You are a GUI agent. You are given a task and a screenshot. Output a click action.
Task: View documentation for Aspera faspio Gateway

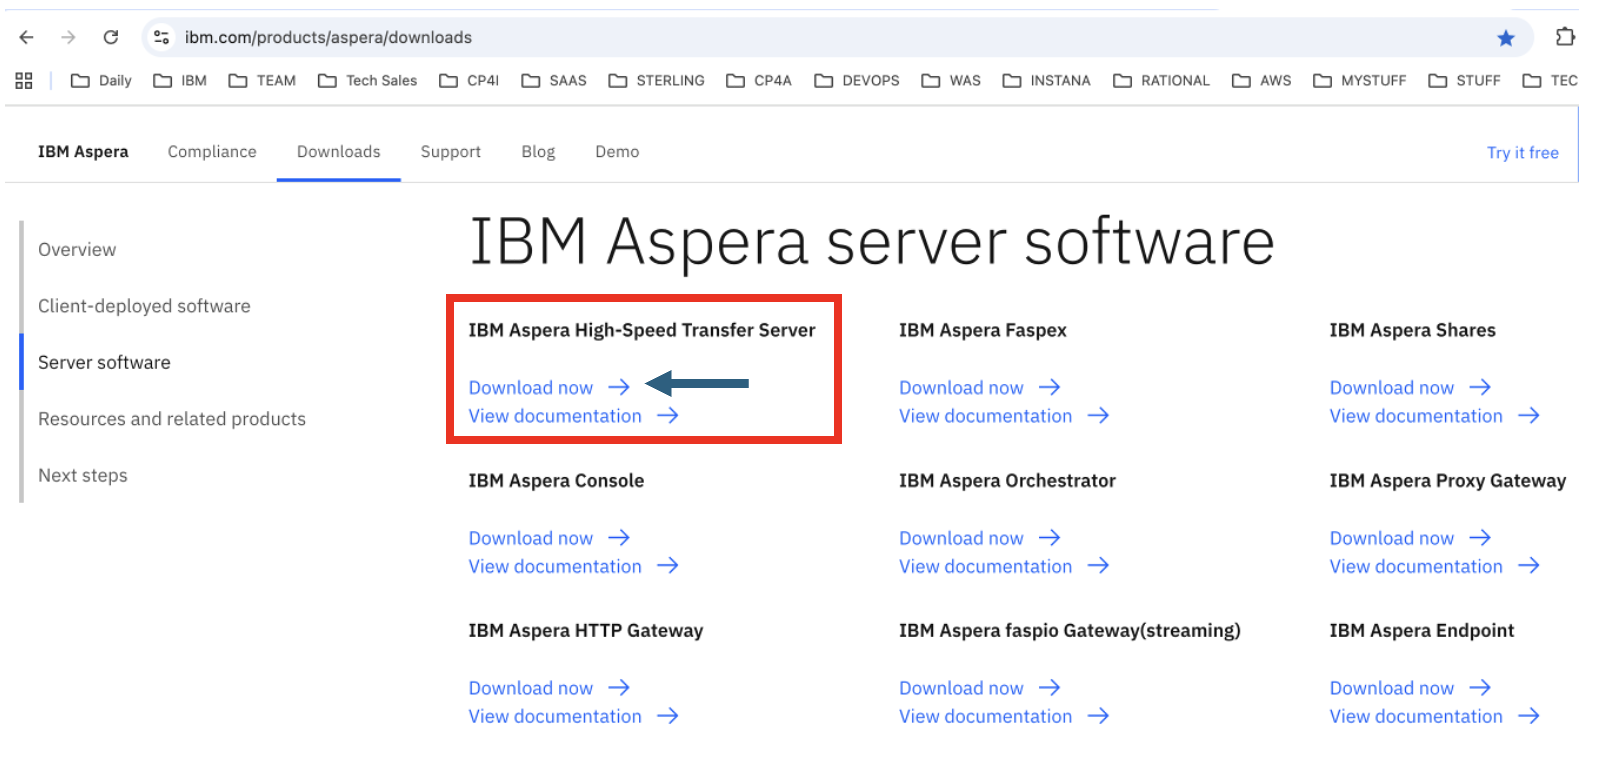pyautogui.click(x=1004, y=716)
